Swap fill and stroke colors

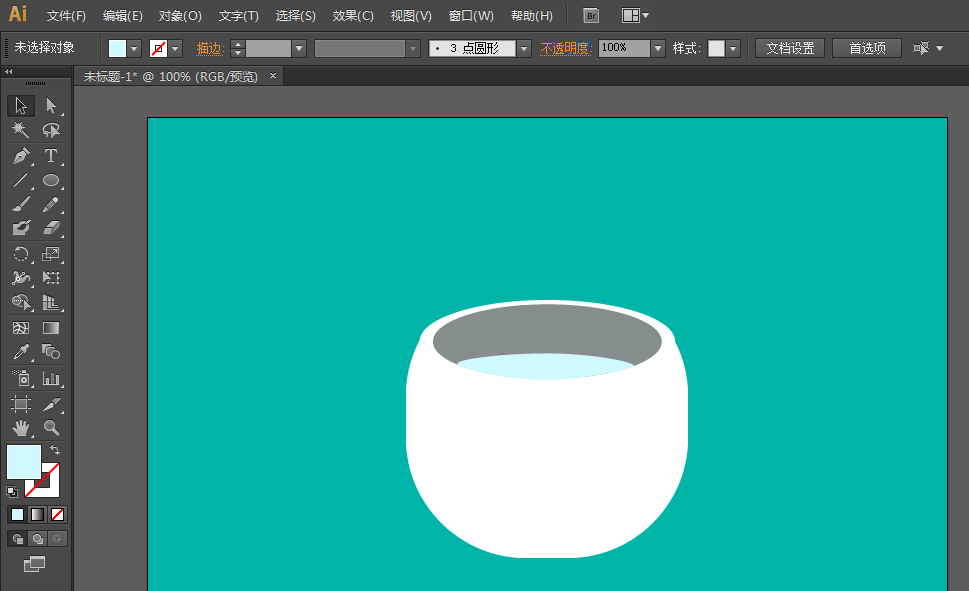click(55, 450)
